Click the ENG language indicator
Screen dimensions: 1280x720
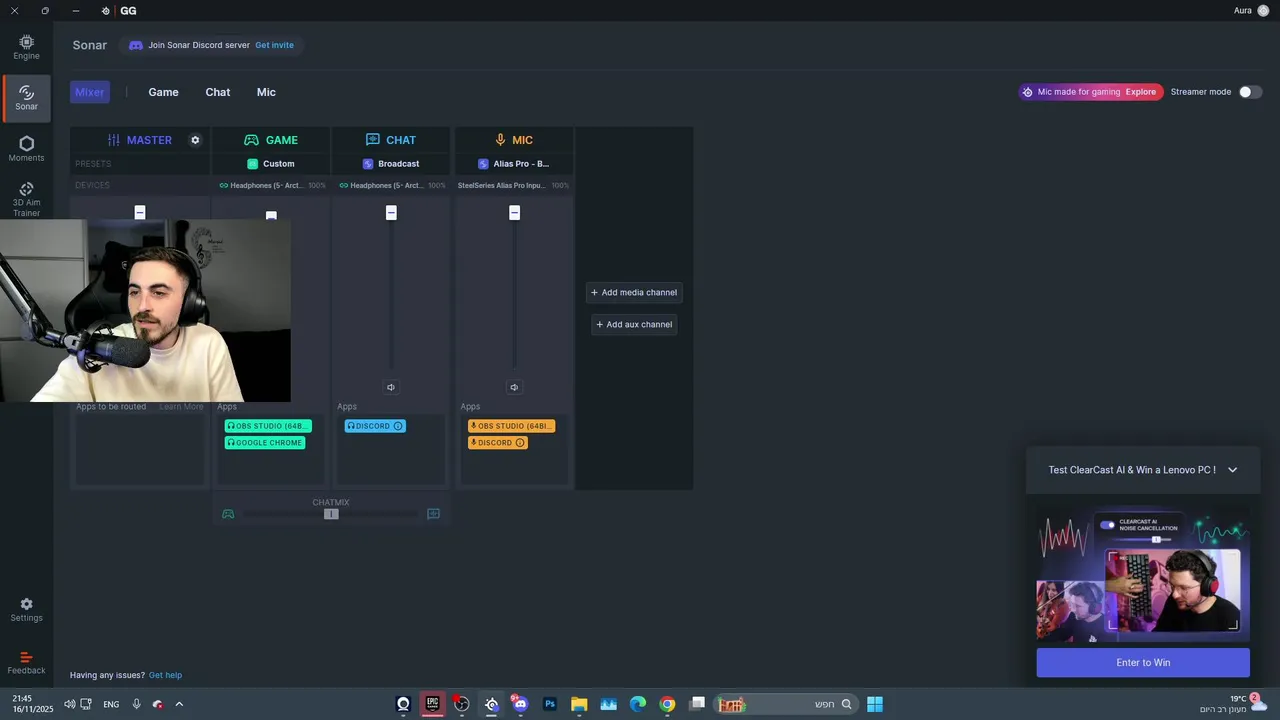pos(111,704)
